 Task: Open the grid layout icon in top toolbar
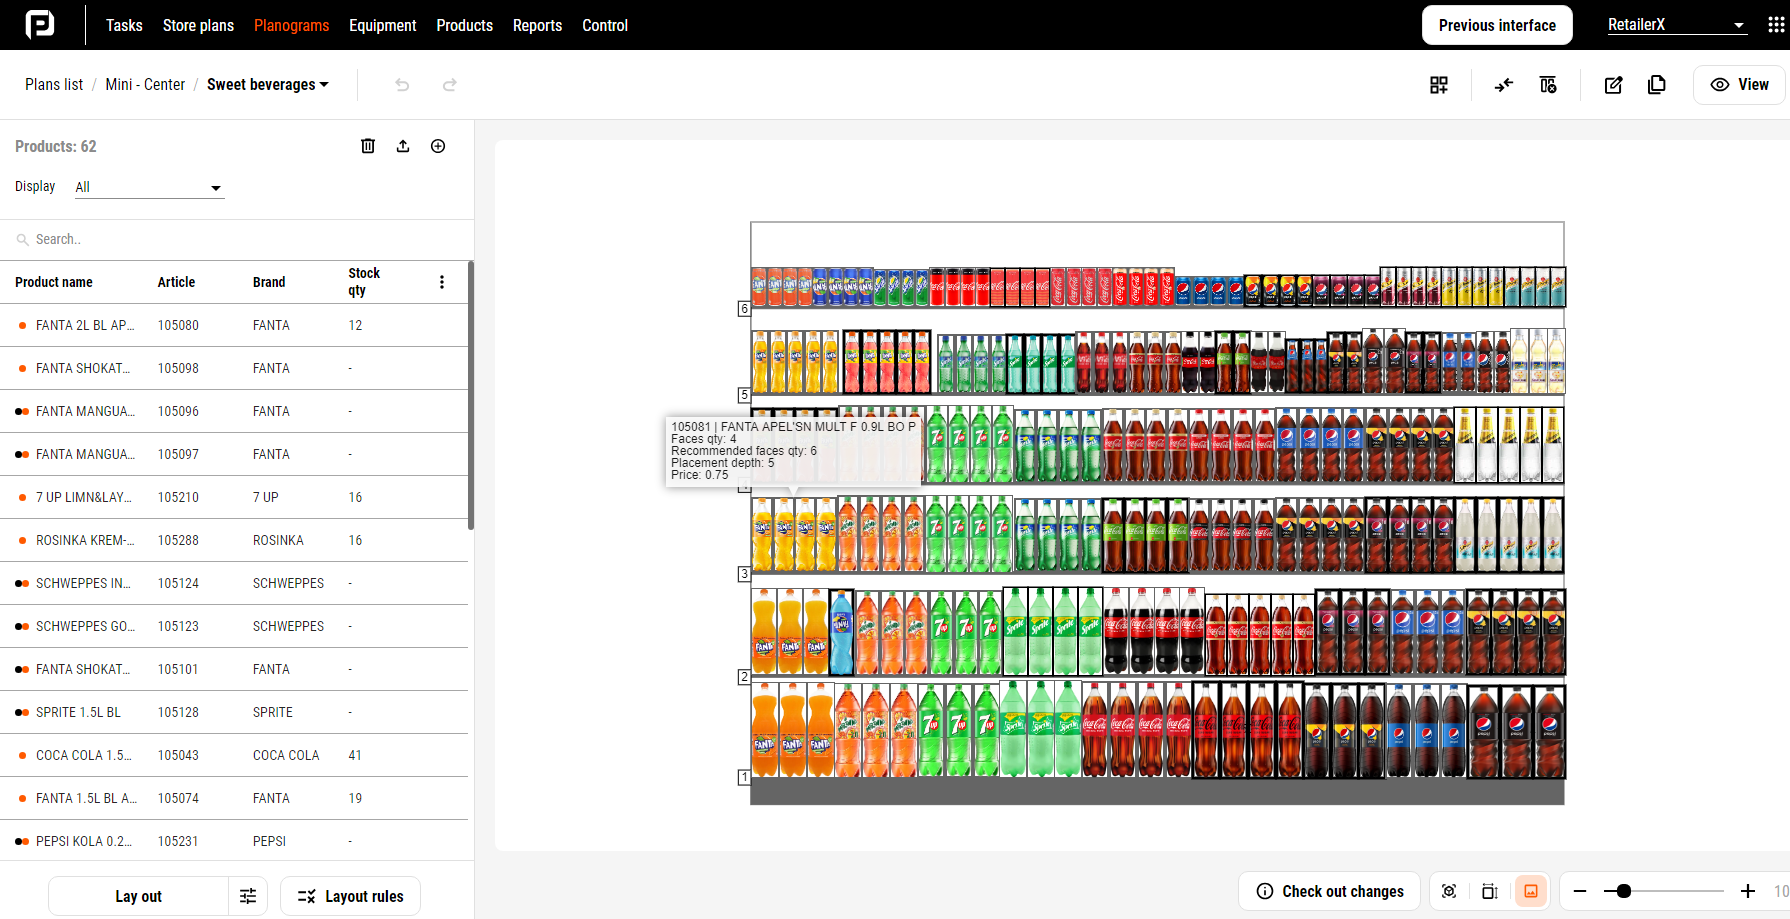[1439, 85]
